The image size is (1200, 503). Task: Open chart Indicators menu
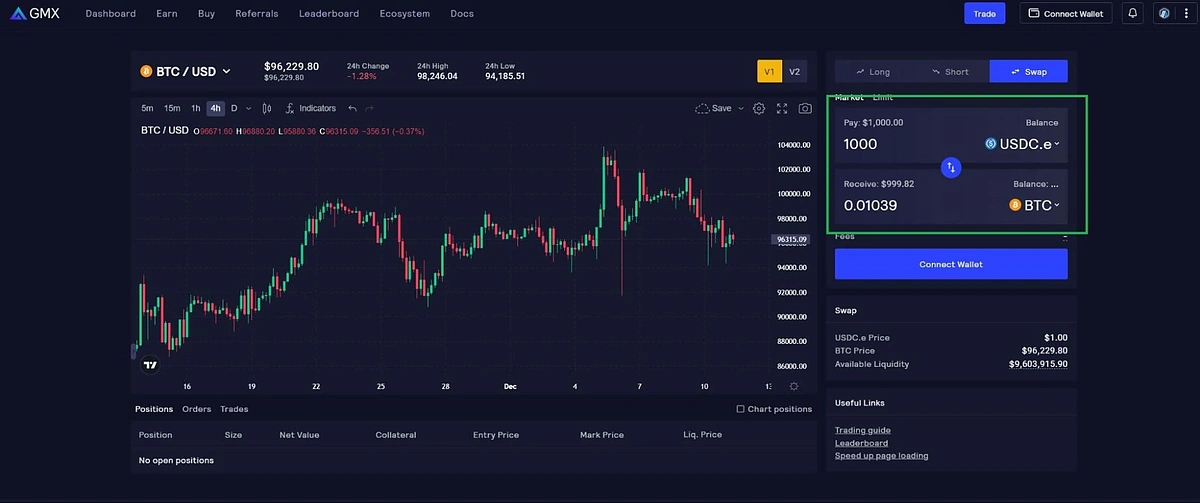[x=311, y=108]
